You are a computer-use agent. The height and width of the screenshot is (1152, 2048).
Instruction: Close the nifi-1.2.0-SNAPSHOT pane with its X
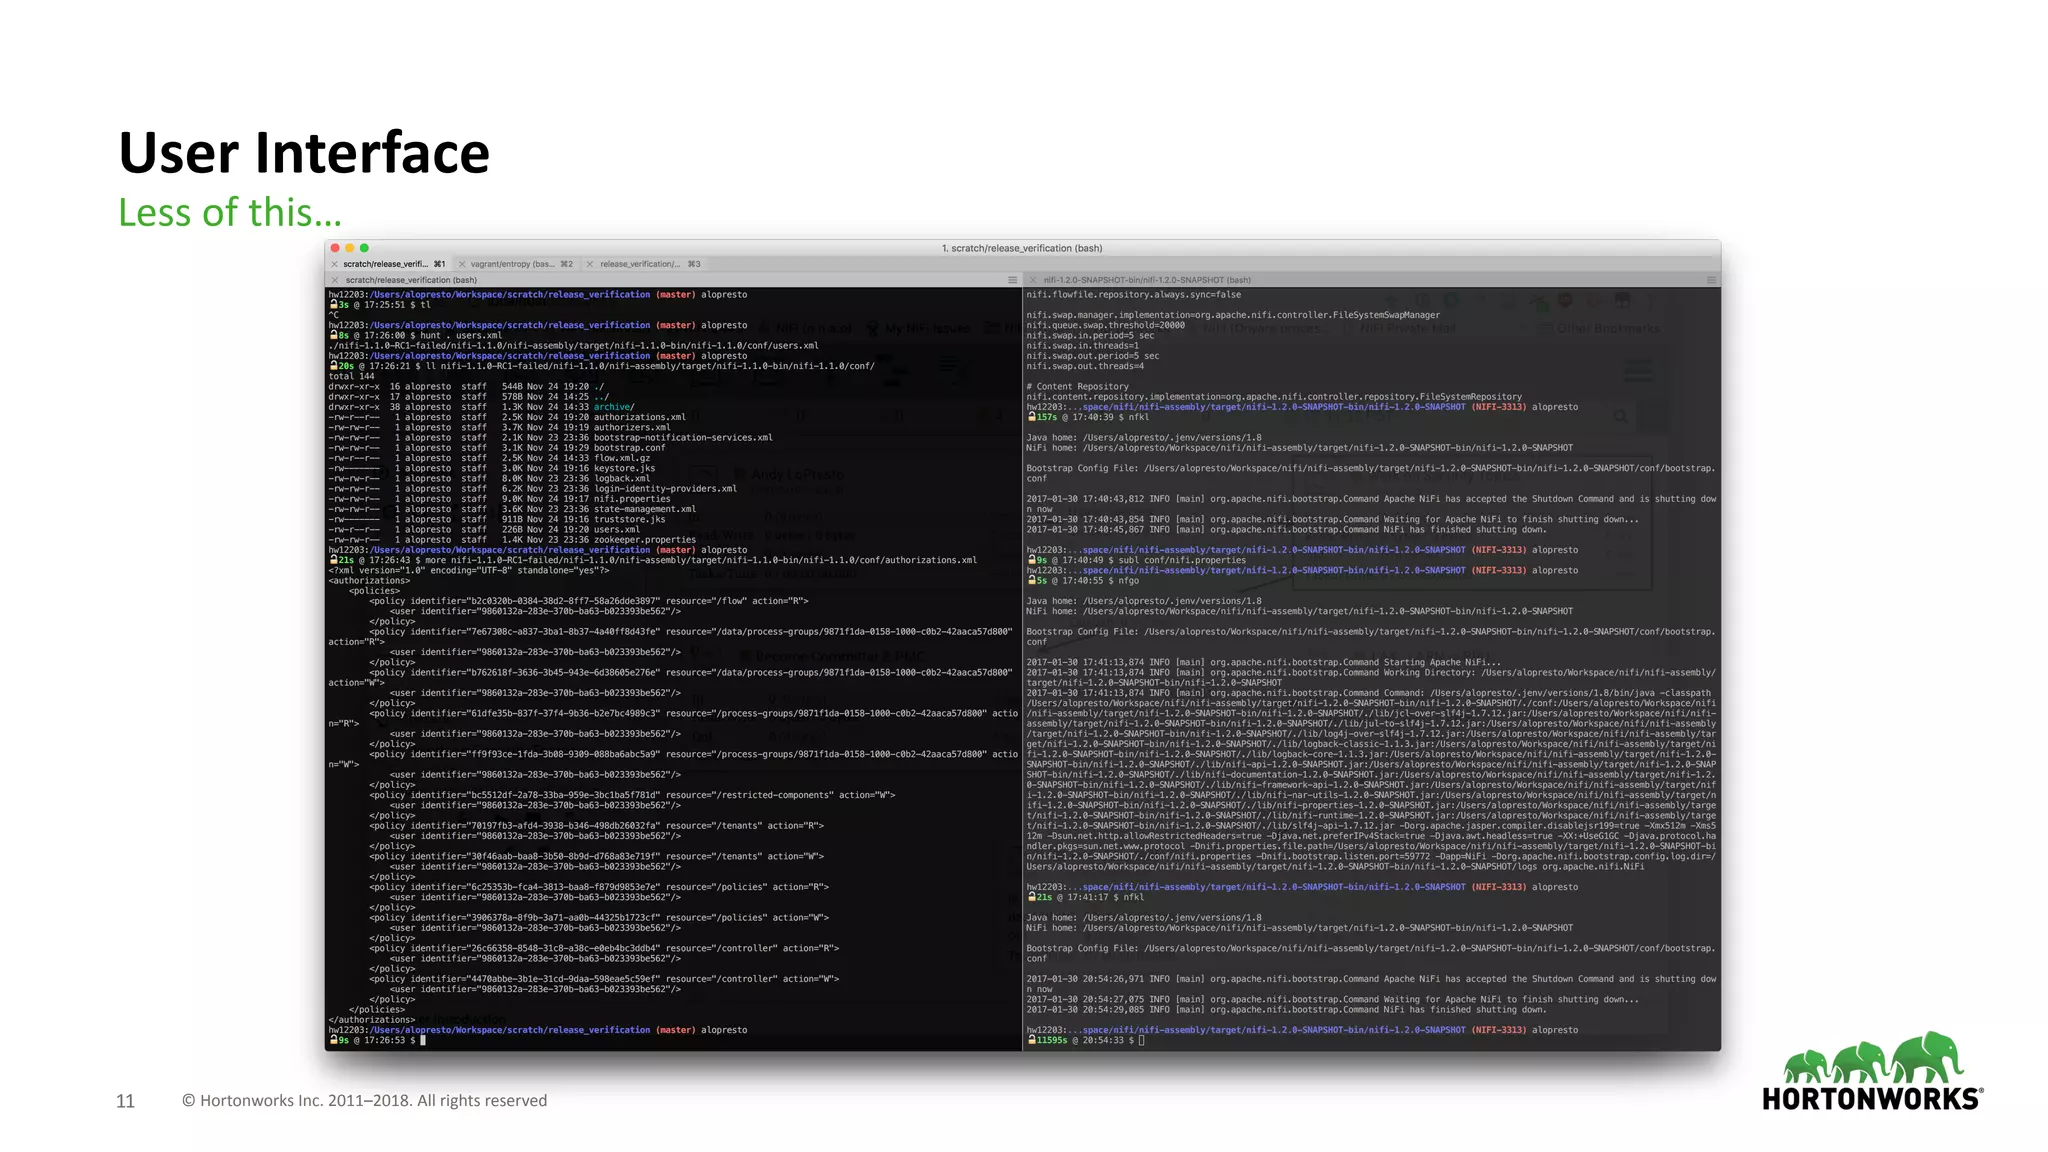coord(1032,280)
